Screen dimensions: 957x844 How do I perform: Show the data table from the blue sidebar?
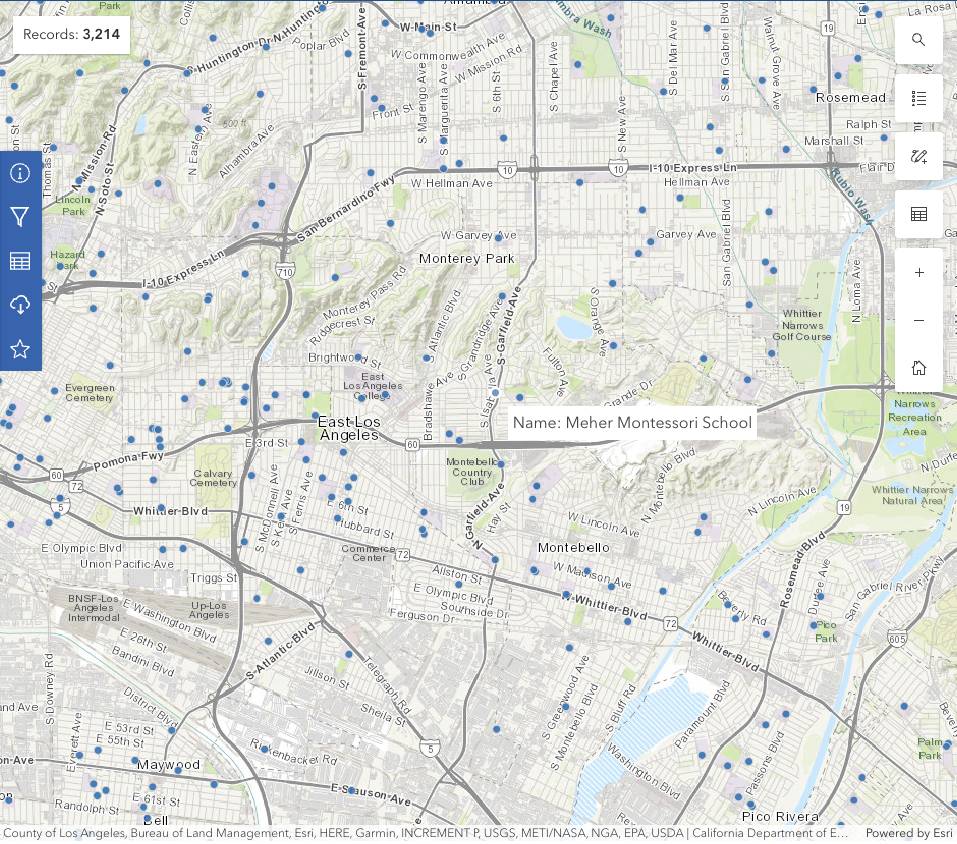[x=20, y=261]
